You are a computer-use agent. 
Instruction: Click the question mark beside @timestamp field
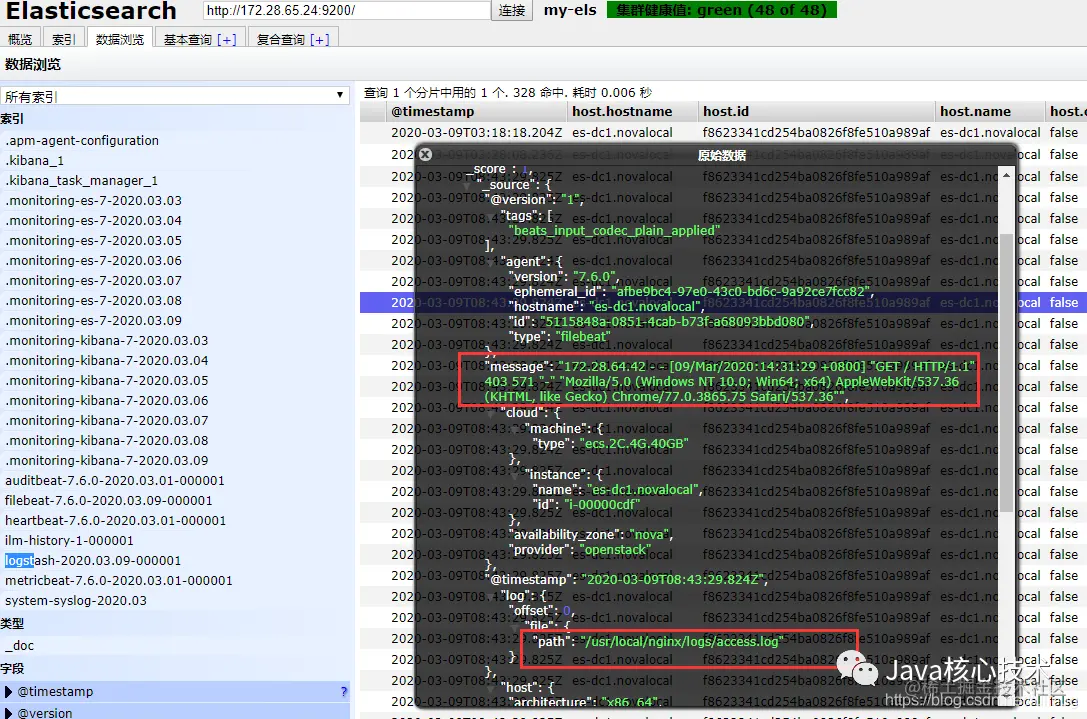coord(344,691)
